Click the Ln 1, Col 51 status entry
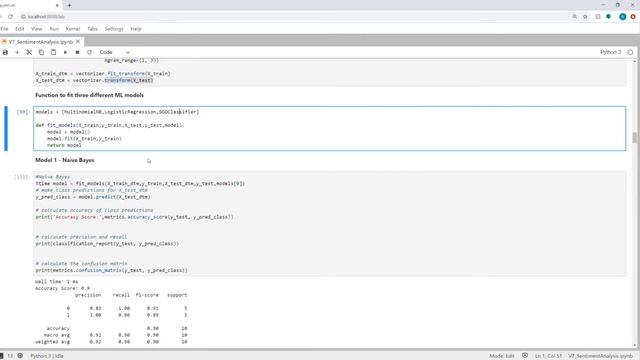640x360 pixels. (548, 356)
